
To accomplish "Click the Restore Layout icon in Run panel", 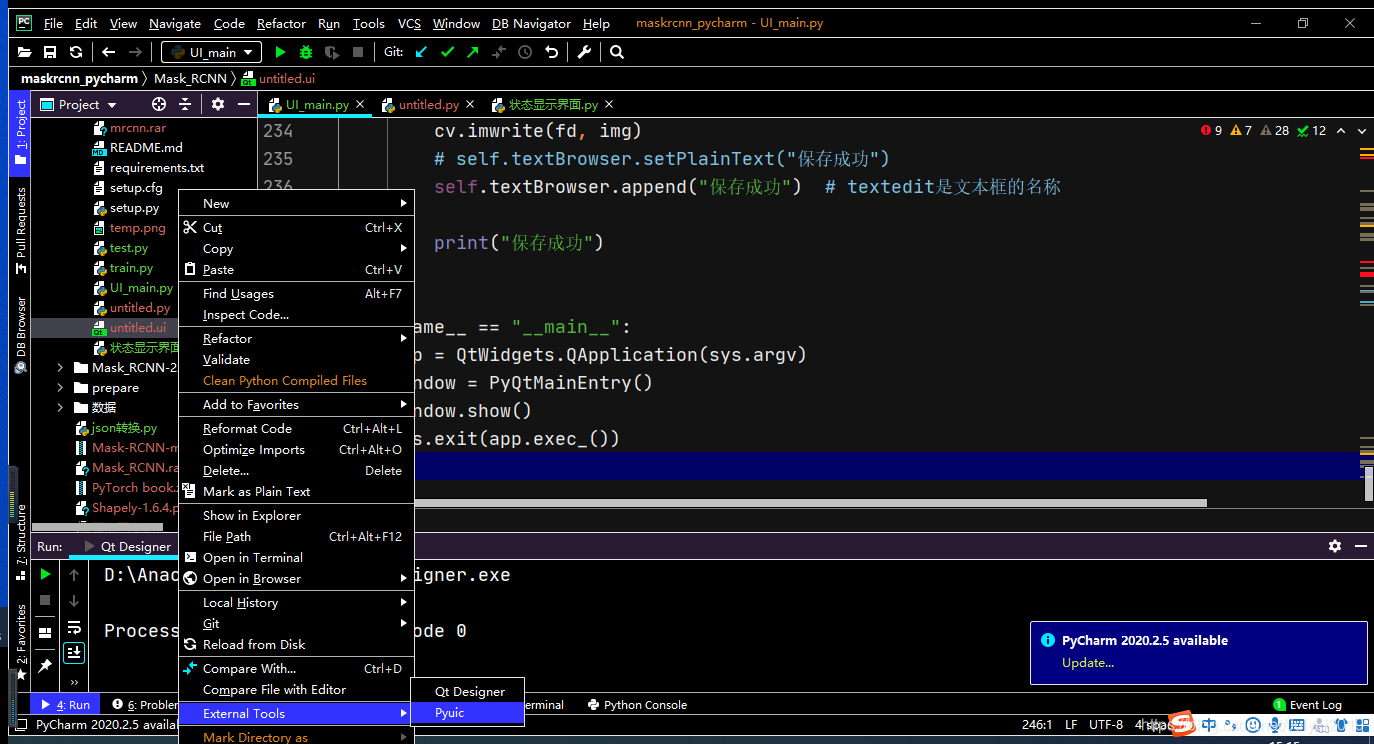I will (45, 632).
